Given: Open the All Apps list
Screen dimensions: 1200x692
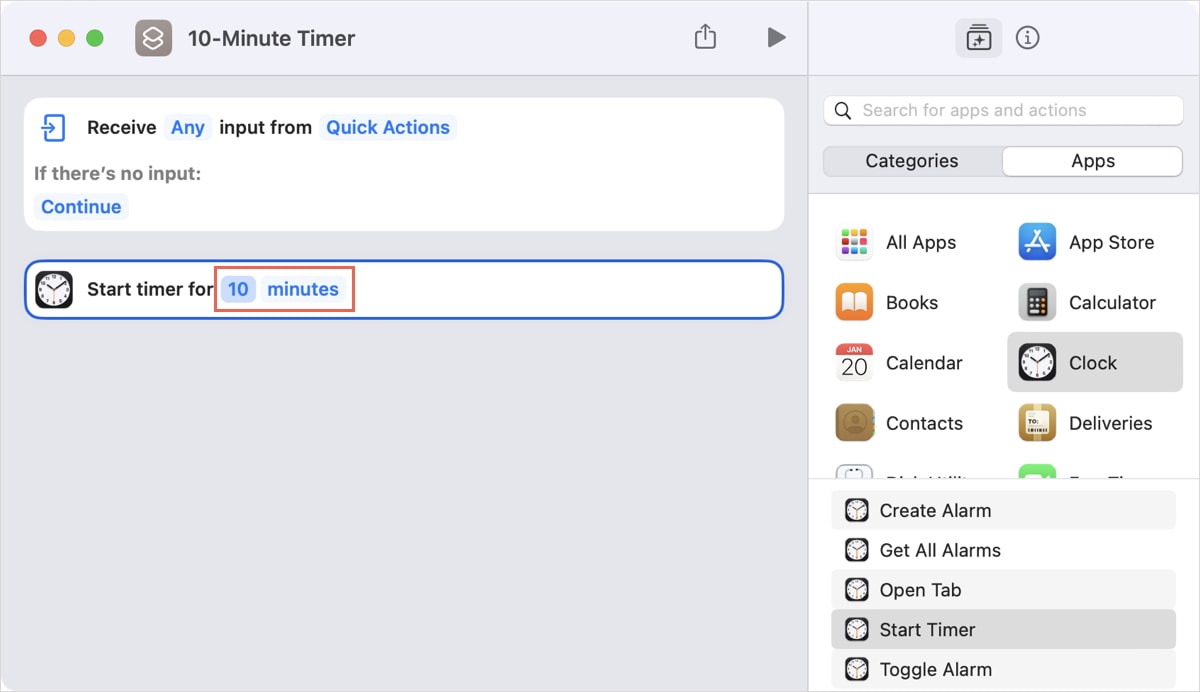Looking at the screenshot, I should tap(919, 241).
